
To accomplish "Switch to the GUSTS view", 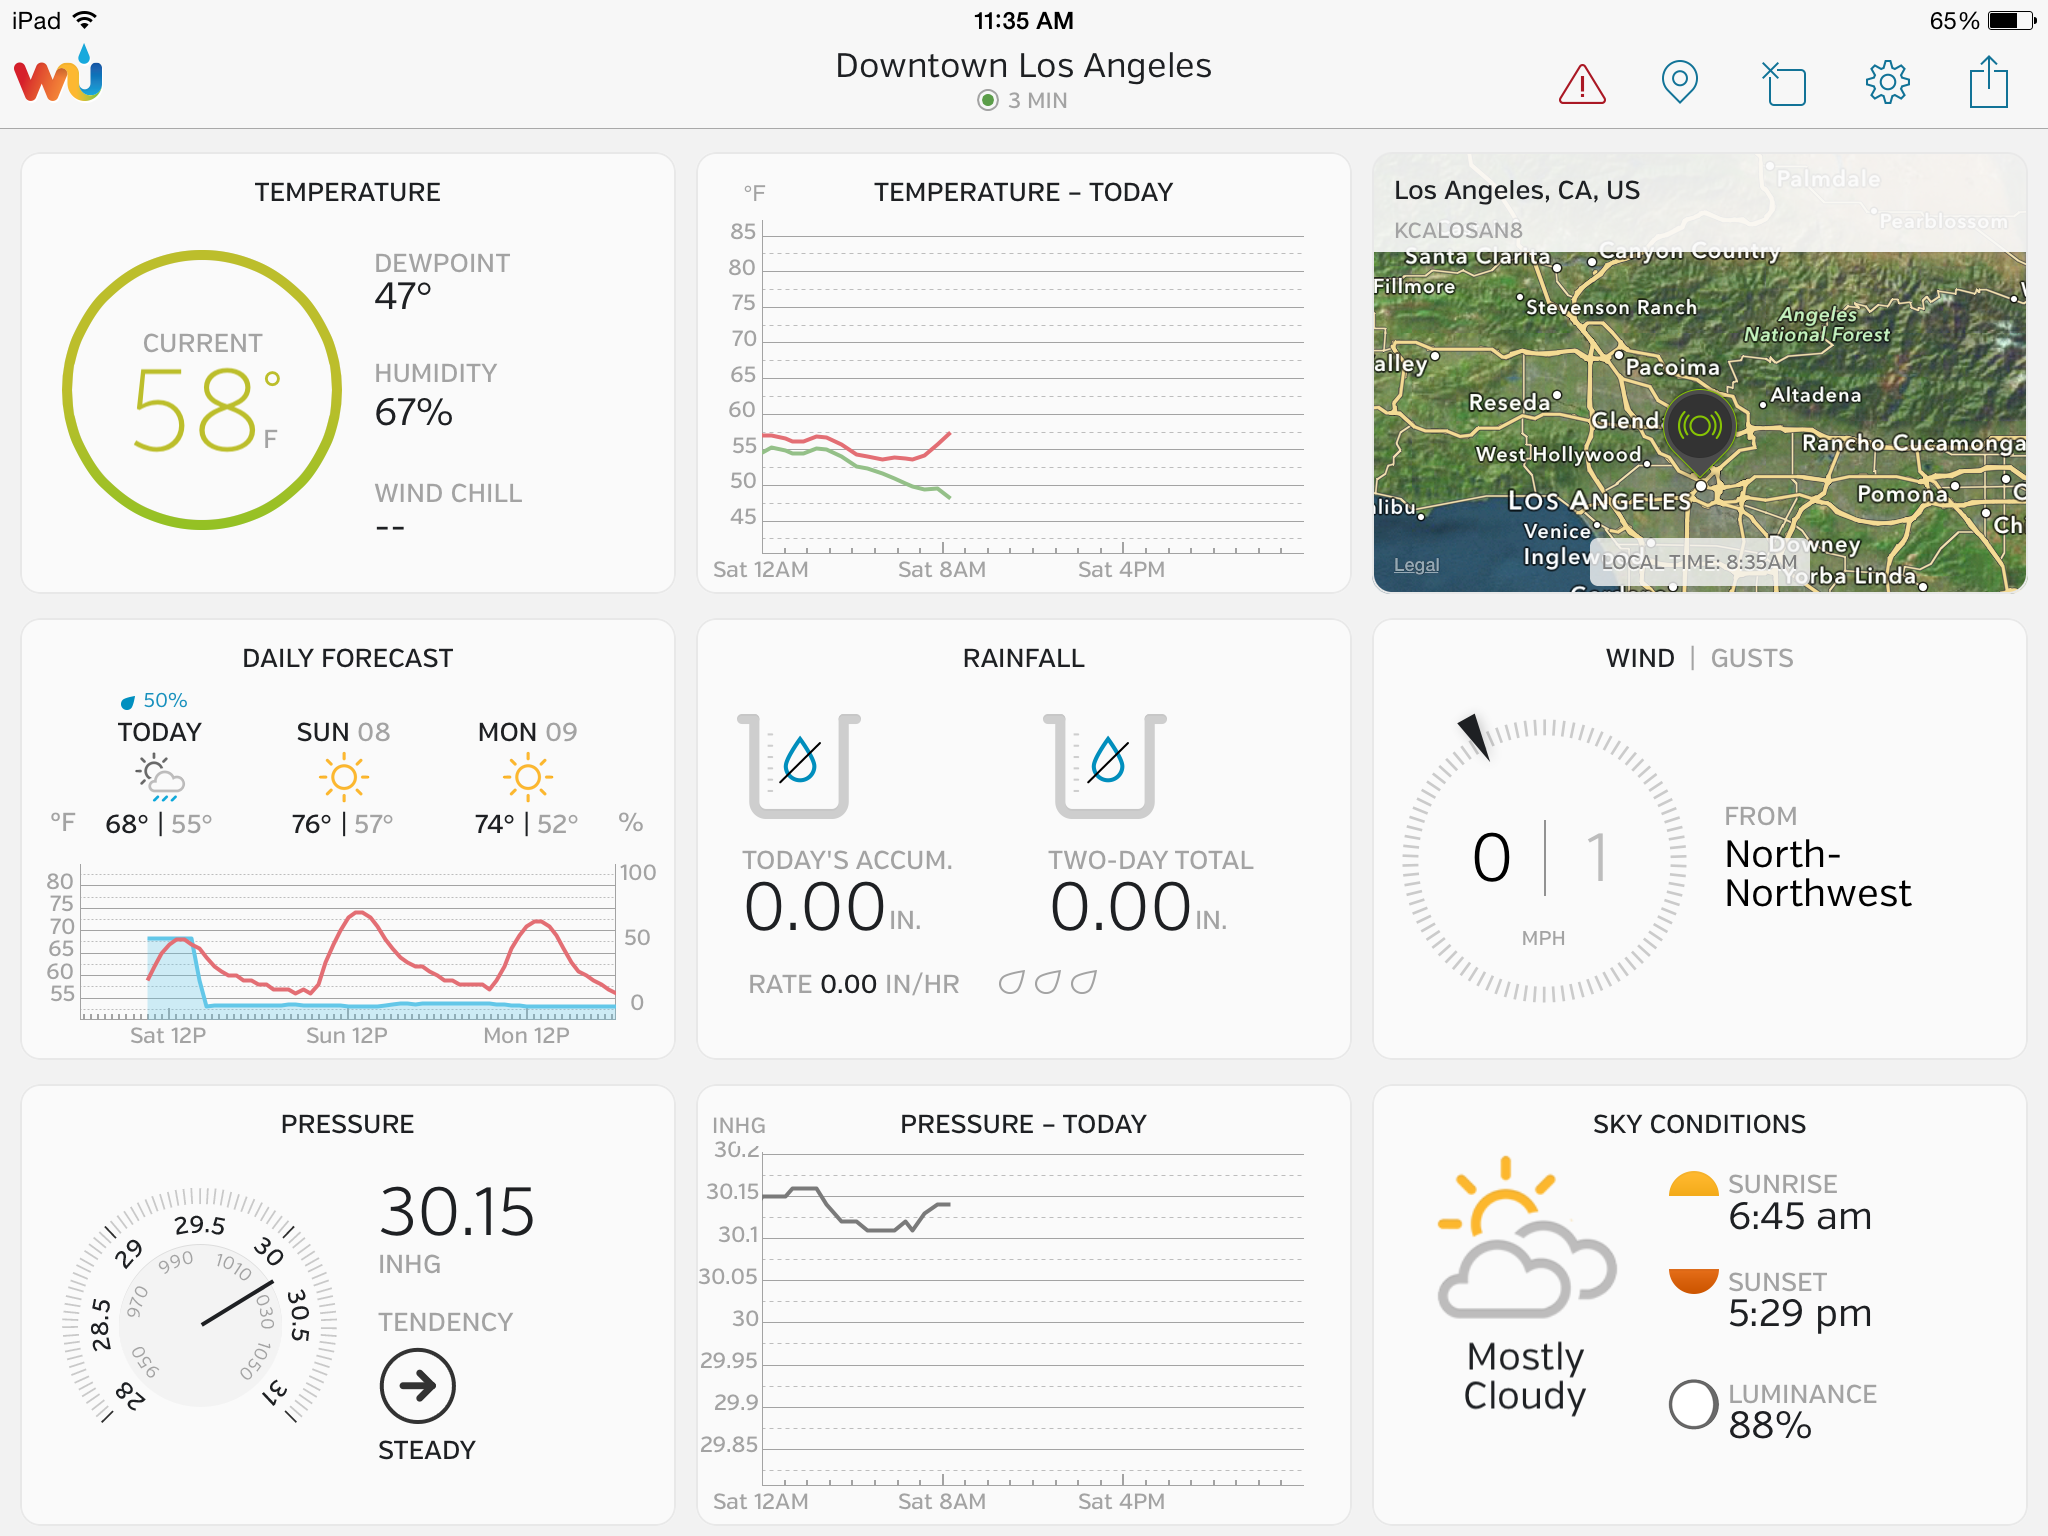I will 1751,658.
